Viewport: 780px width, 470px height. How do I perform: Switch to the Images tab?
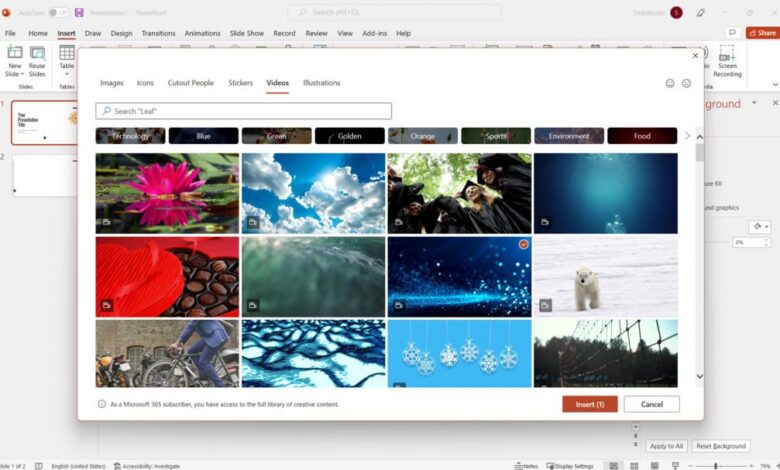(x=111, y=83)
